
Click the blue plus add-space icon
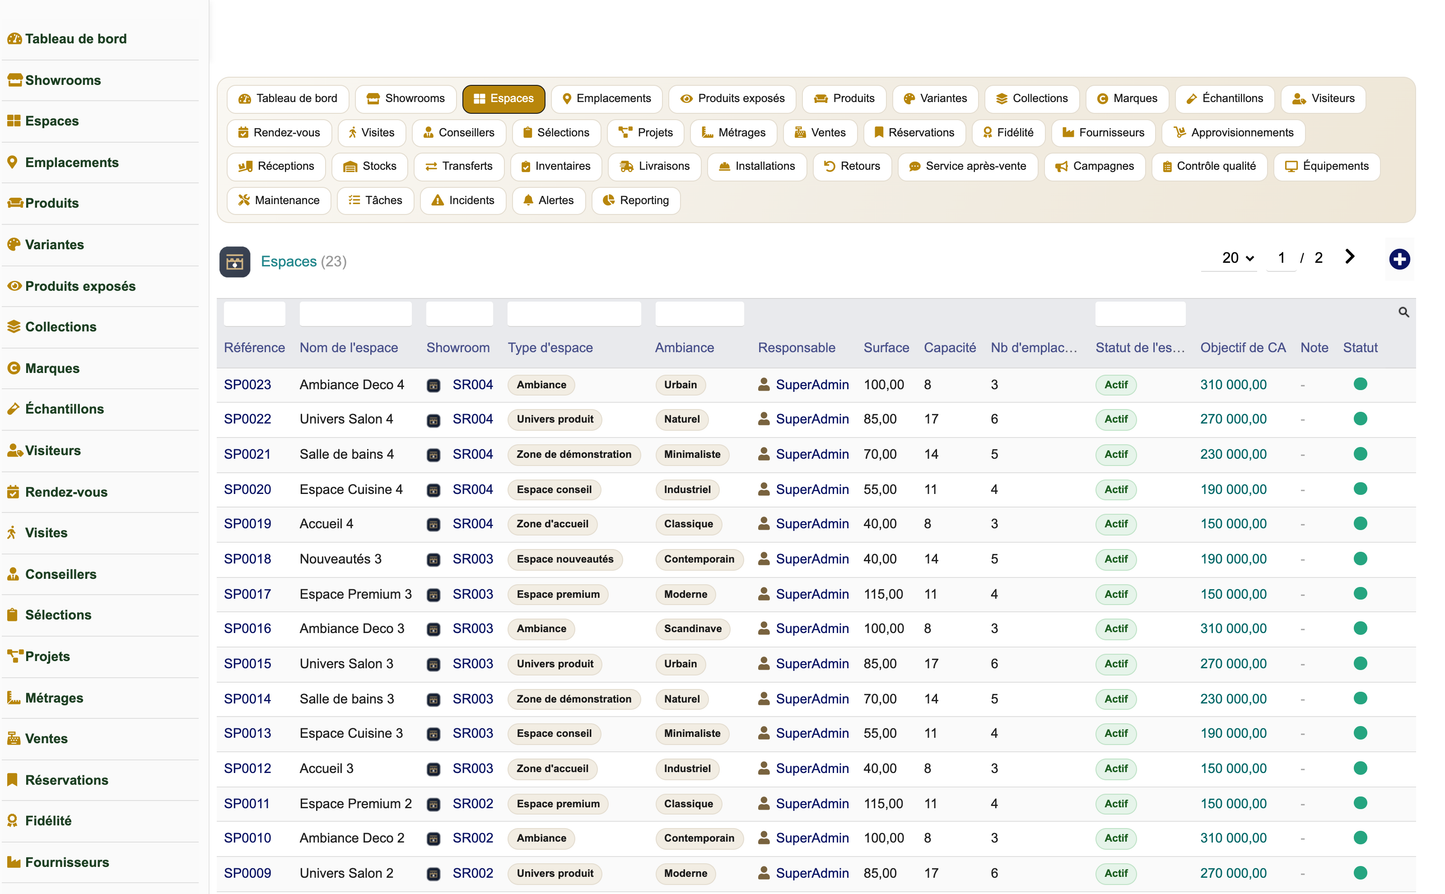tap(1399, 259)
